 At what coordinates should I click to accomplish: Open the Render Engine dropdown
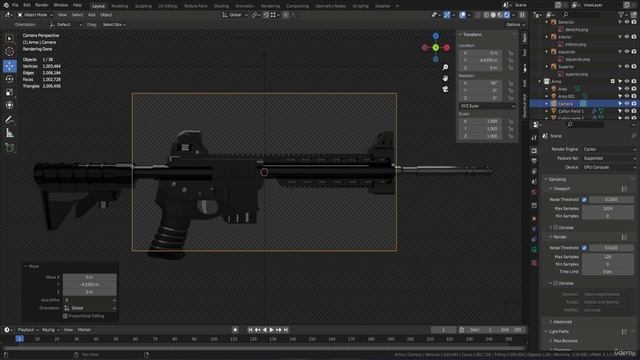[x=609, y=149]
